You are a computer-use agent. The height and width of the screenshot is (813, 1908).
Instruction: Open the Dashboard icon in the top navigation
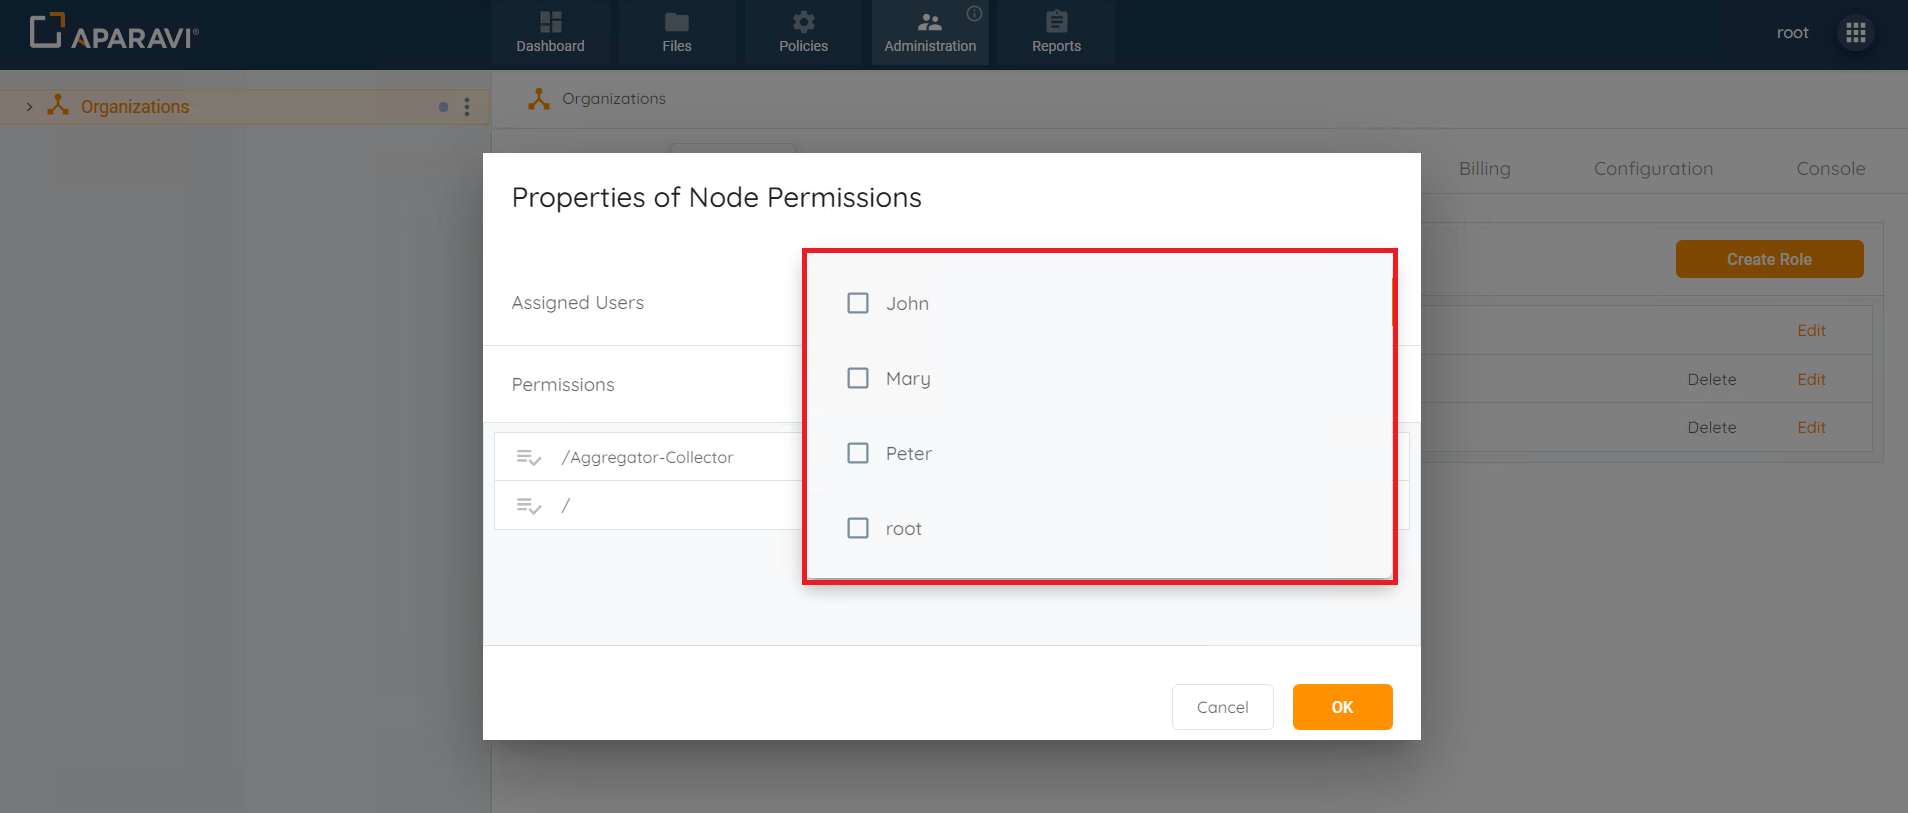coord(550,23)
